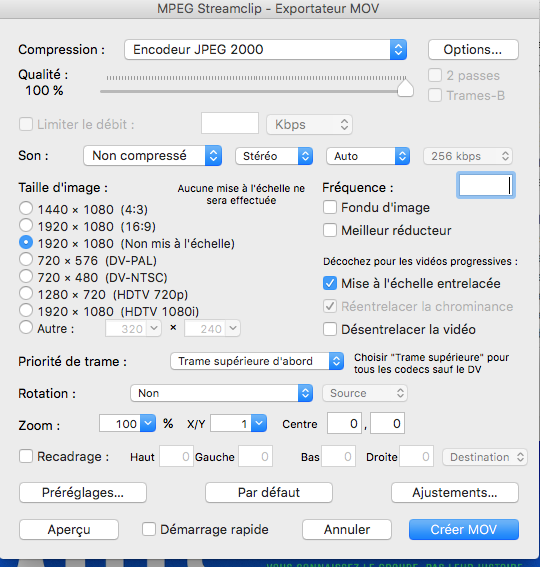The width and height of the screenshot is (540, 567).
Task: Enable the Recadrage checkbox
Action: click(x=26, y=456)
